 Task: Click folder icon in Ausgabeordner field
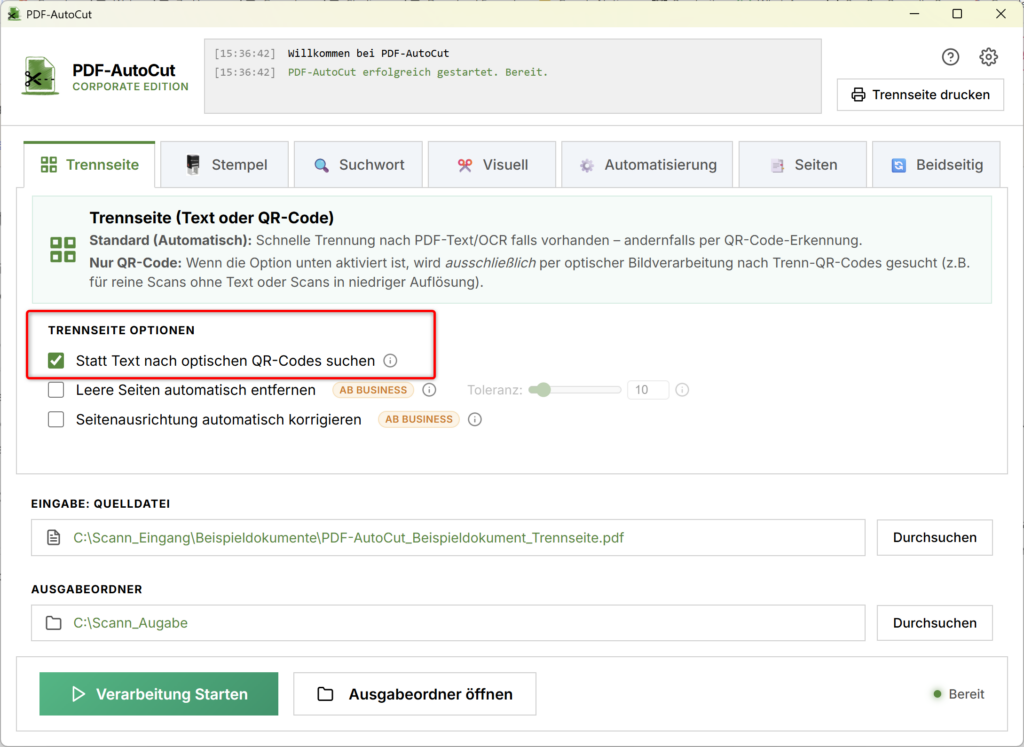(x=54, y=623)
